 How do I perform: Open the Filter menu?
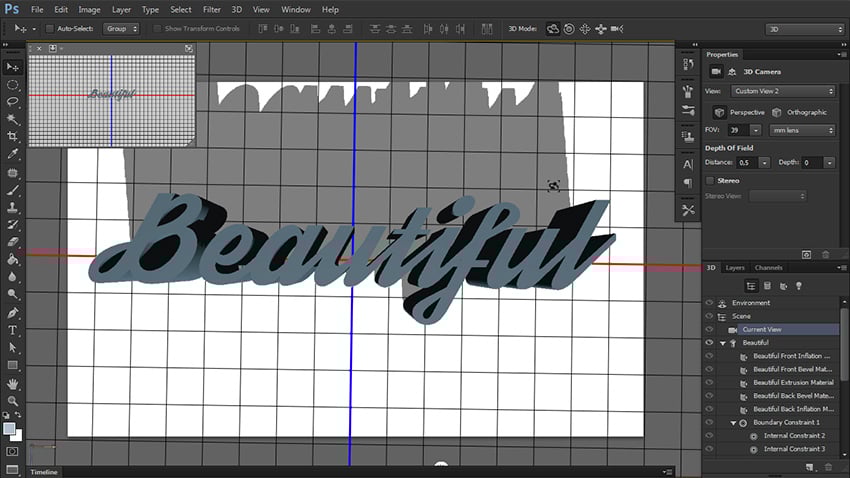(211, 9)
